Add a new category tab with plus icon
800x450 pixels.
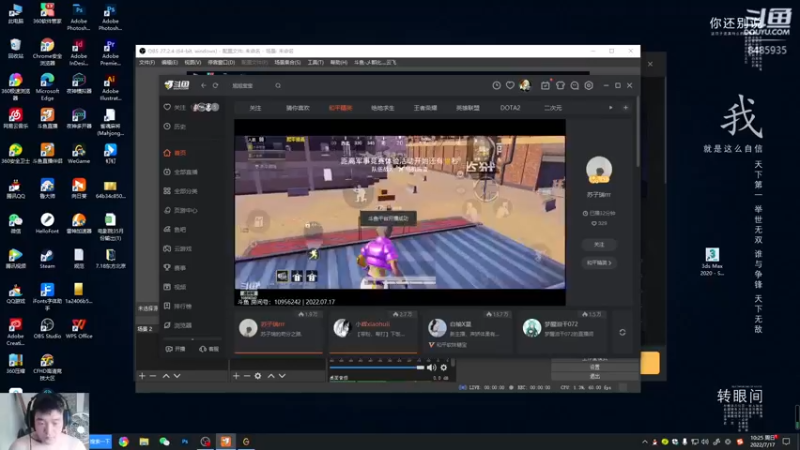pos(626,108)
